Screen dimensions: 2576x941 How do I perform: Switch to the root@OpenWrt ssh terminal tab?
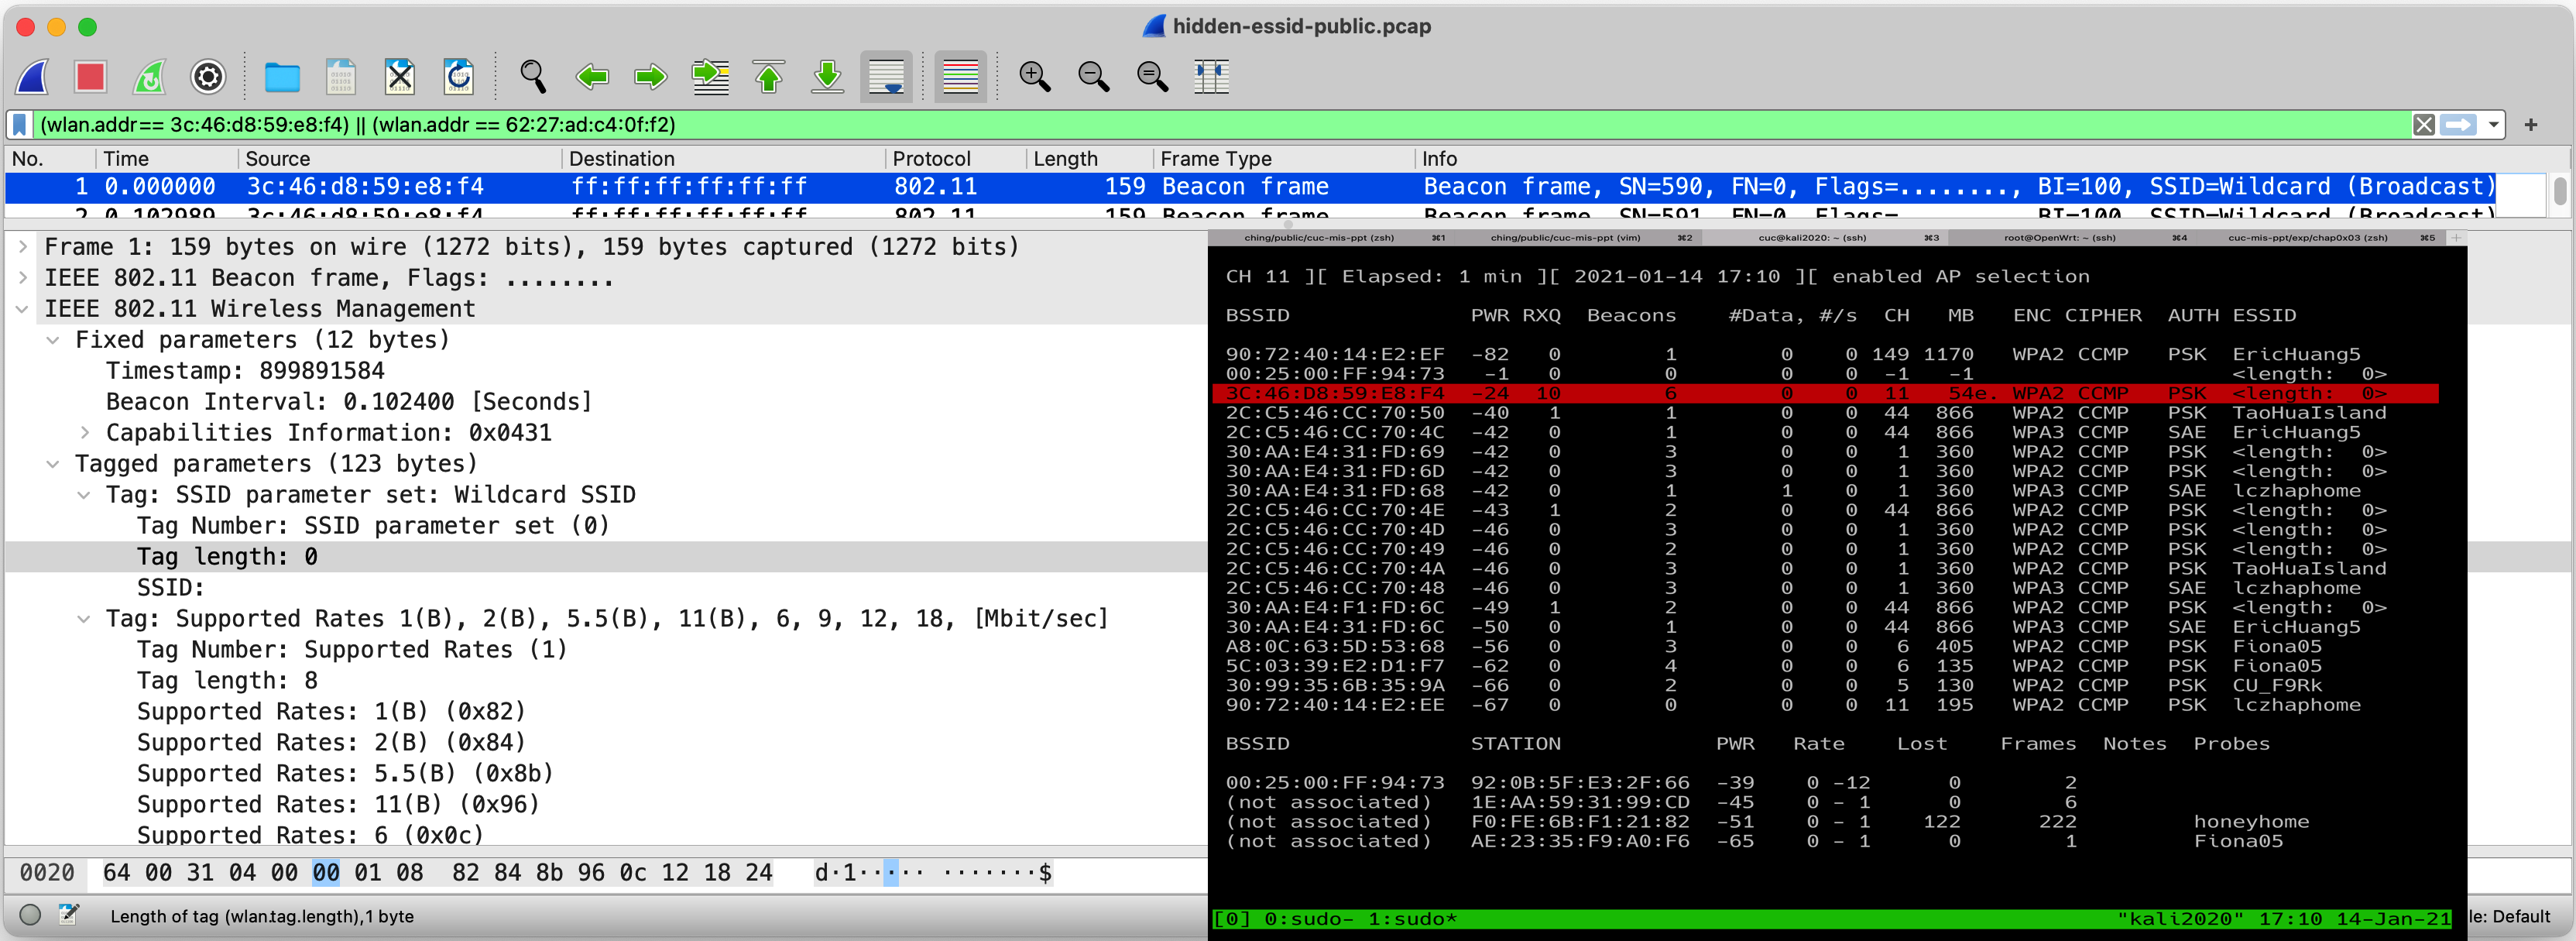[2059, 238]
